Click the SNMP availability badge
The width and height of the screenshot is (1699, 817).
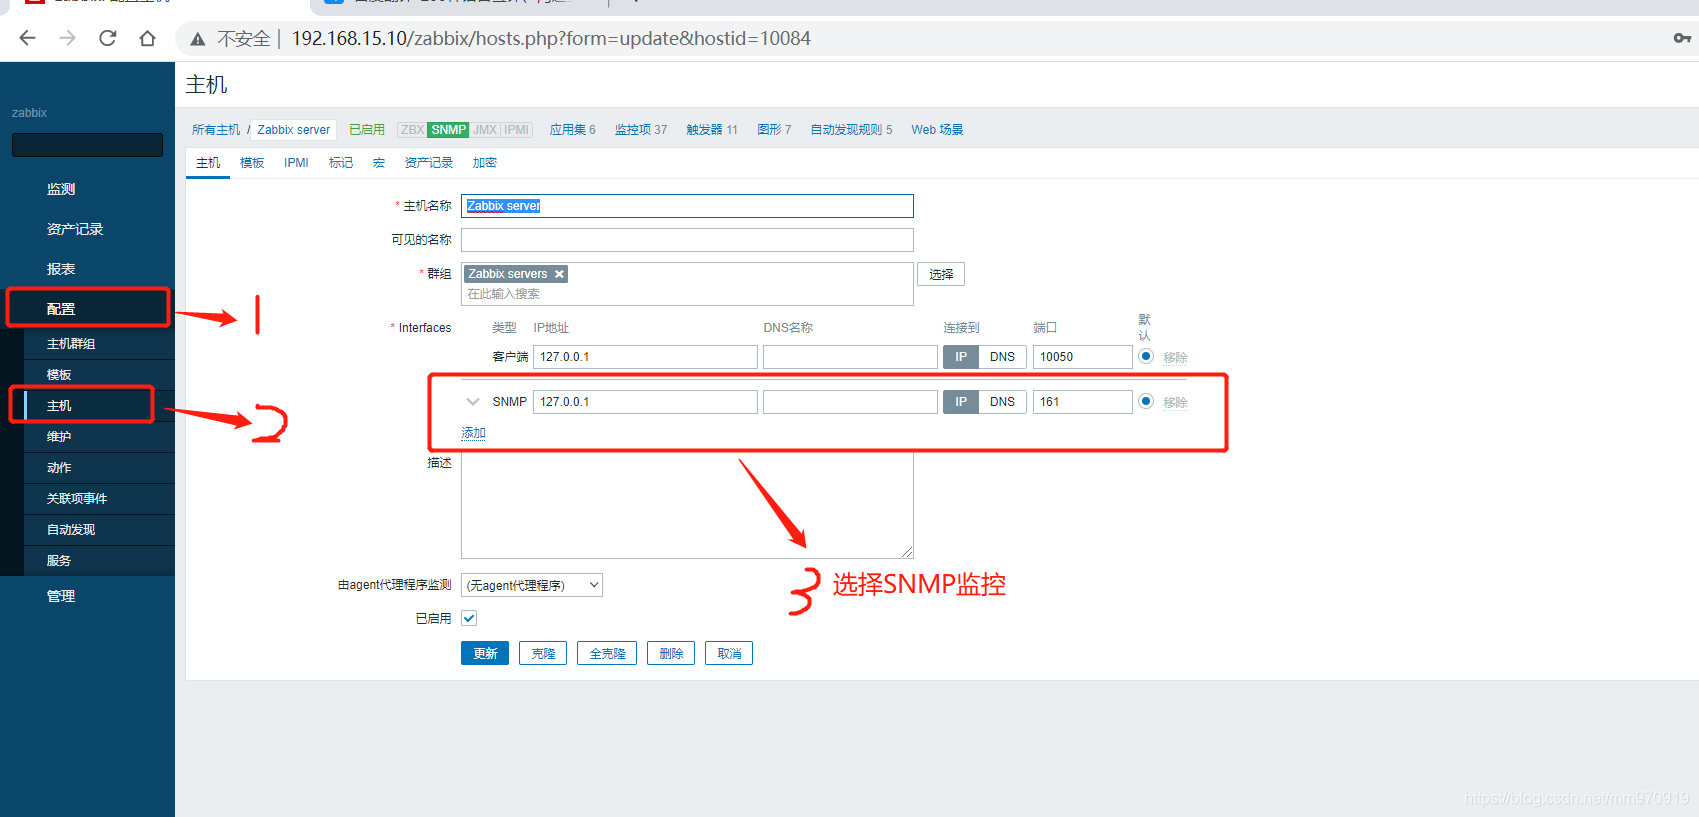[449, 130]
